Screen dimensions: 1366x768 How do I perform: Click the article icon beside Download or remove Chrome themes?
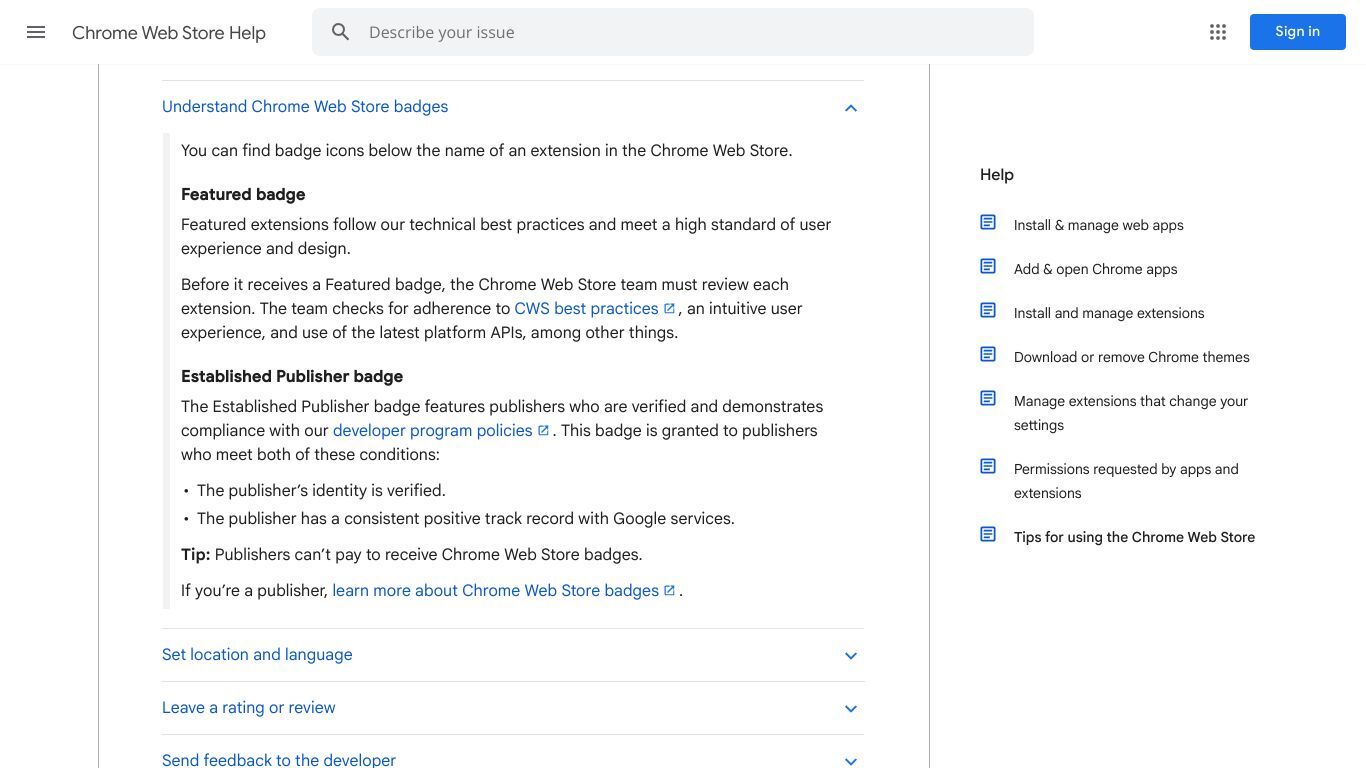tap(988, 355)
